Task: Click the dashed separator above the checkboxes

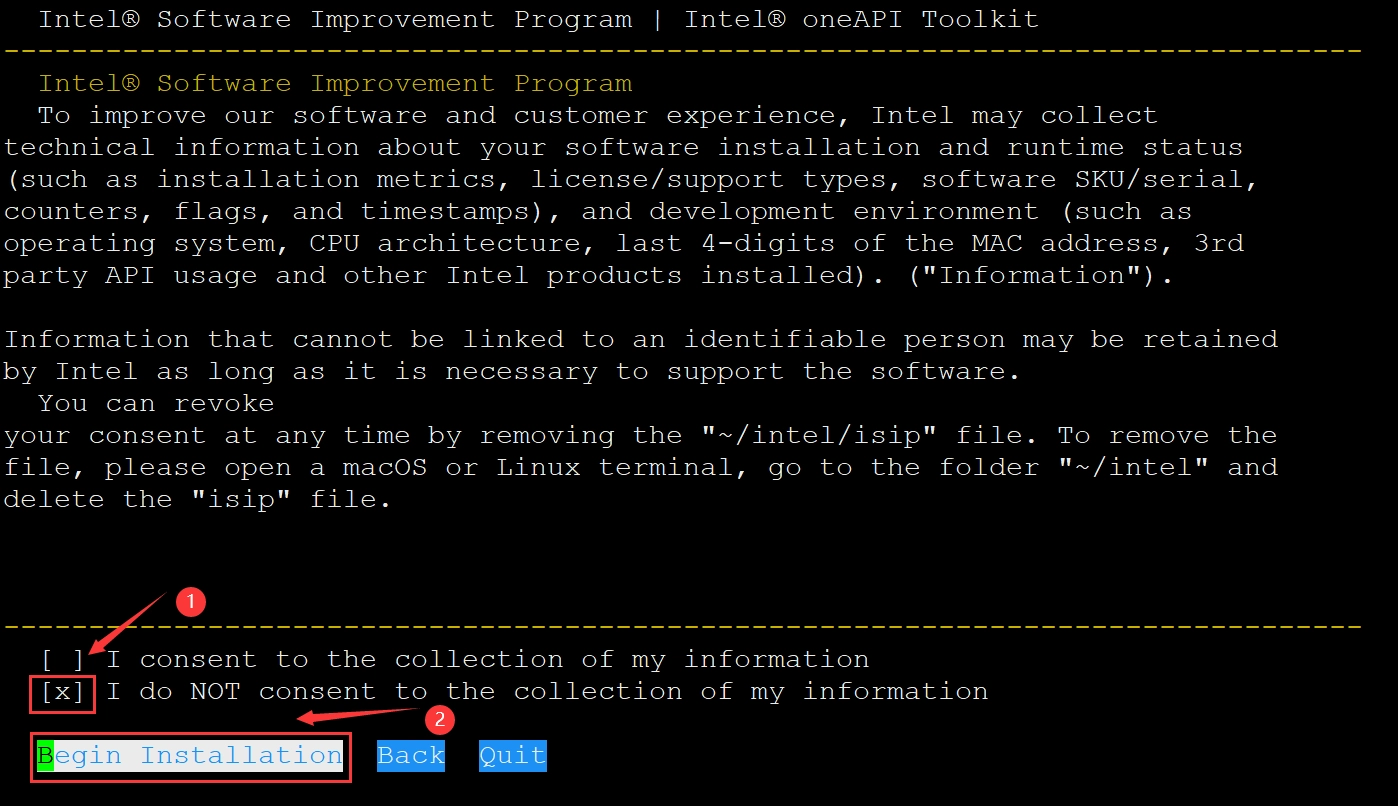Action: [682, 627]
